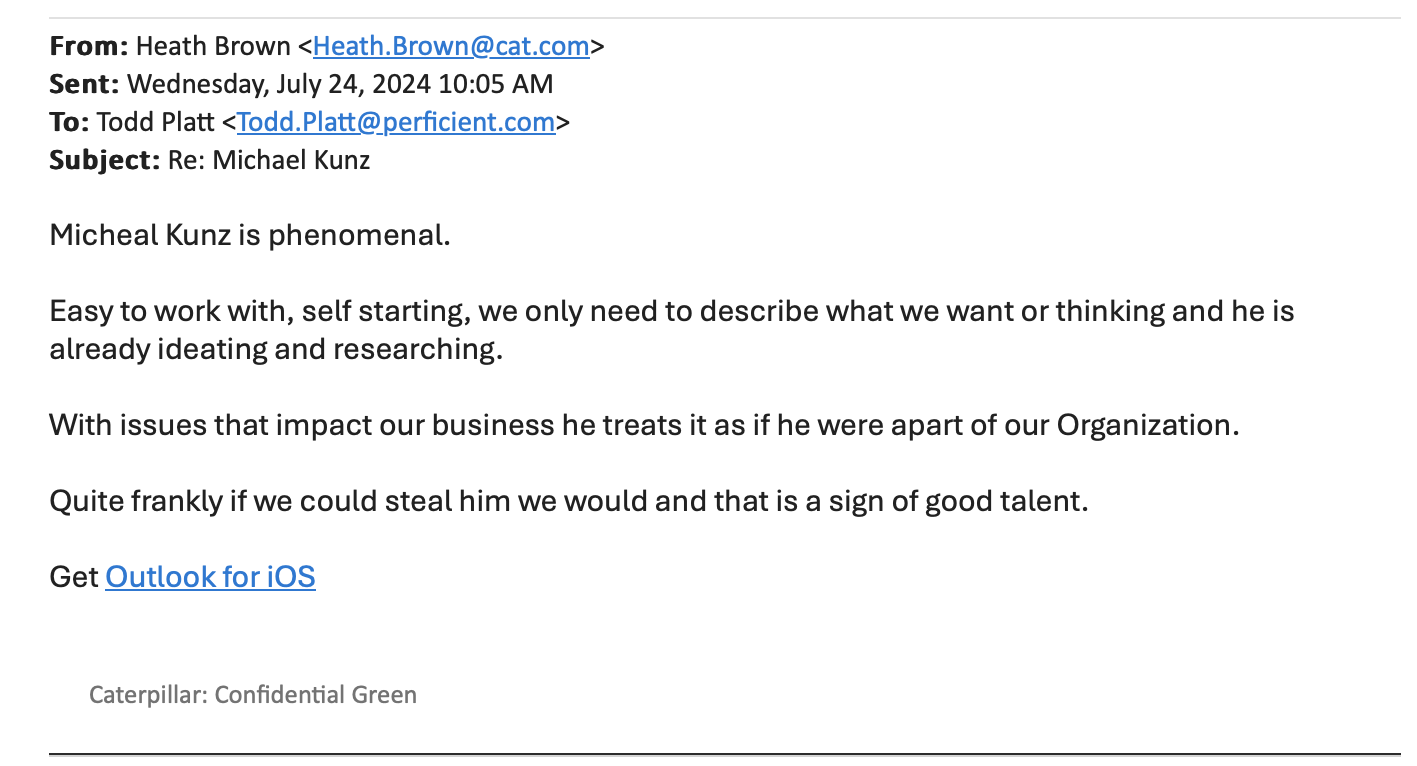
Task: Follow the Outlook for iOS link
Action: tap(210, 577)
